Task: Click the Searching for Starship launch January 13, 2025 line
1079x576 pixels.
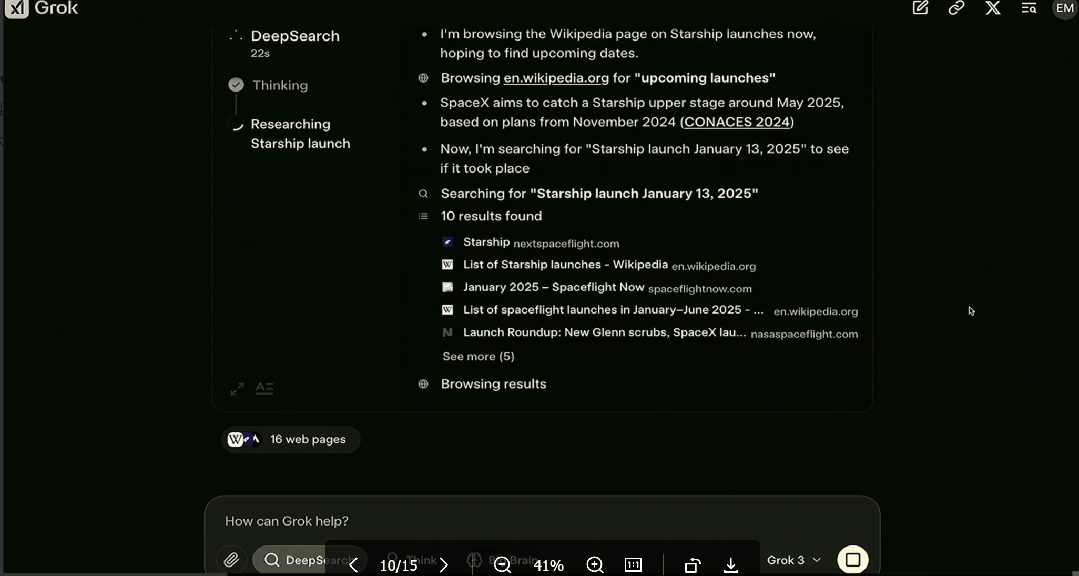Action: pyautogui.click(x=599, y=193)
